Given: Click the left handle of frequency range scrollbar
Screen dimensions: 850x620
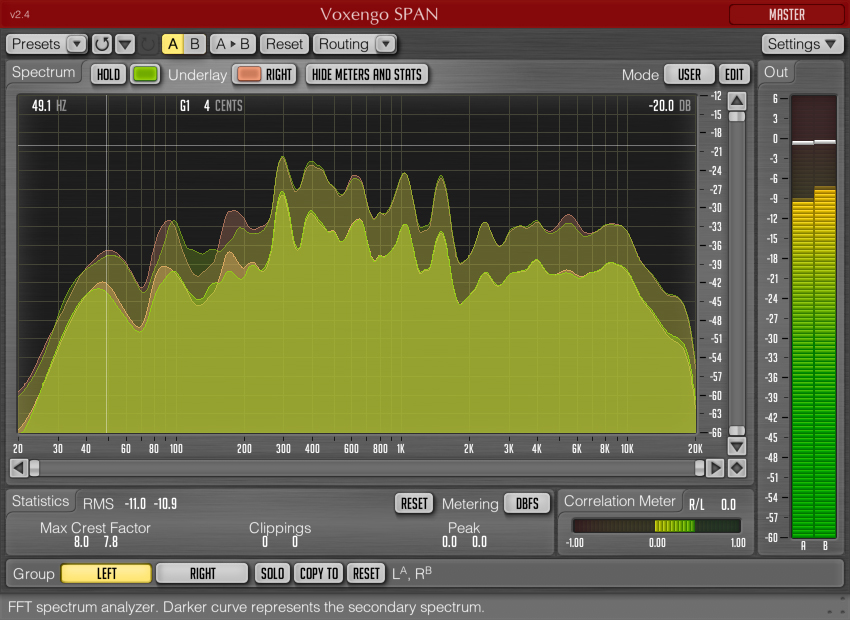Looking at the screenshot, I should pyautogui.click(x=34, y=468).
